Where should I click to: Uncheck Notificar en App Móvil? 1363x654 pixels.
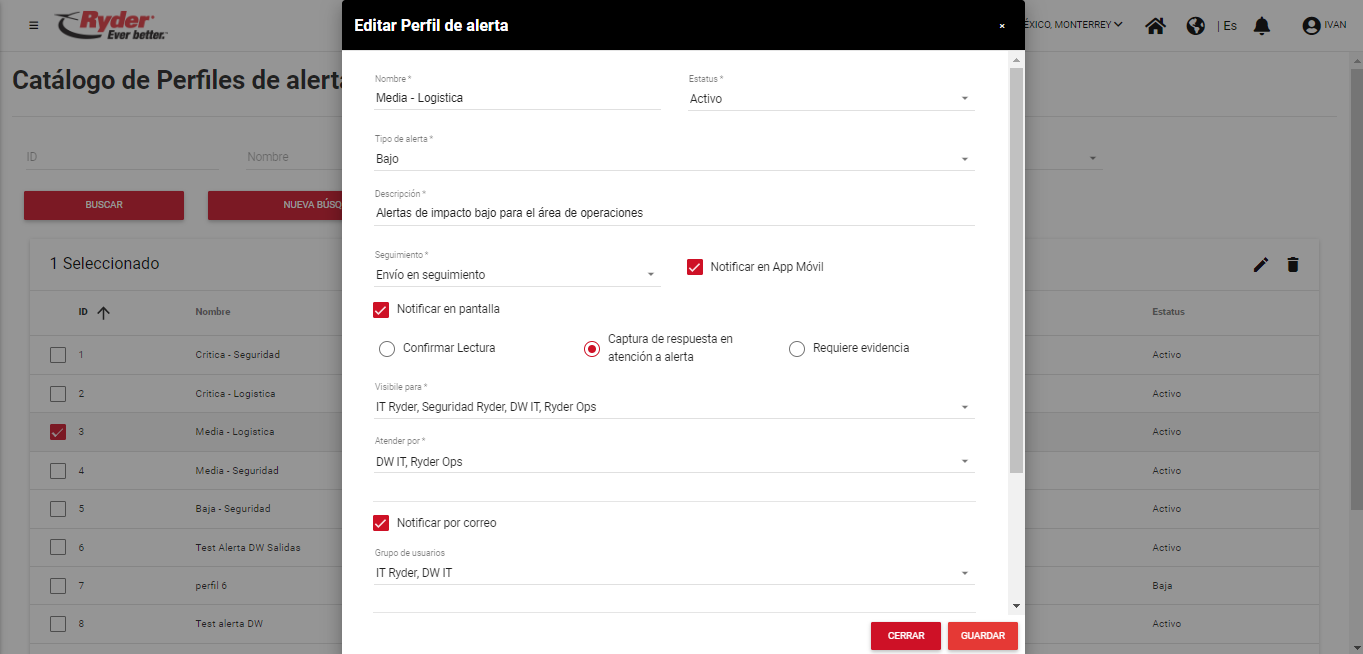(695, 267)
